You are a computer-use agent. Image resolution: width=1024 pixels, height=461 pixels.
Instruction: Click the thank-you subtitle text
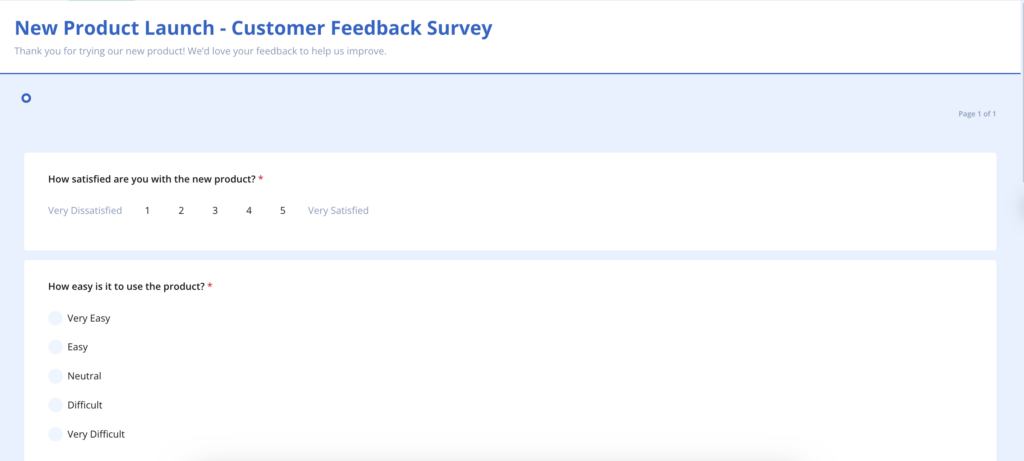[x=200, y=51]
